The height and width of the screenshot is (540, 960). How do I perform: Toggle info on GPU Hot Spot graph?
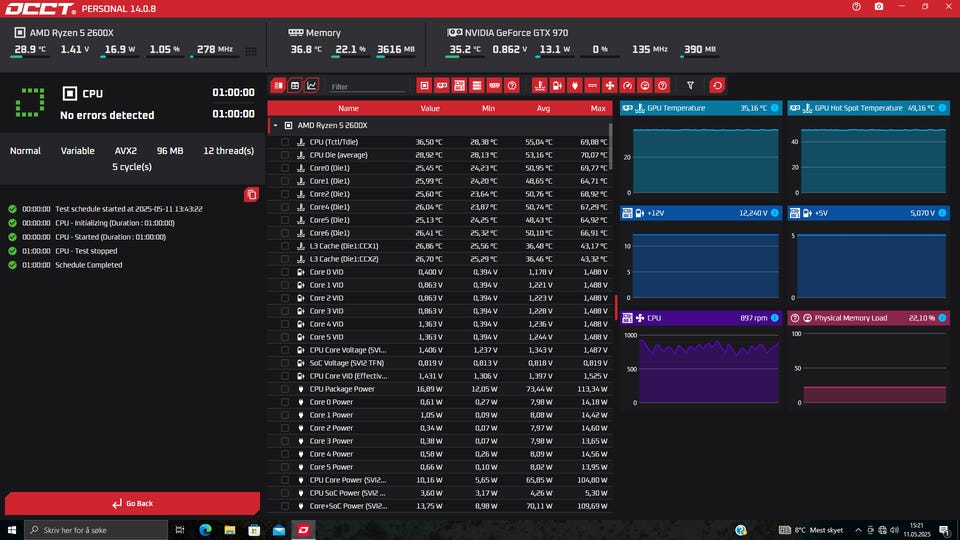point(942,108)
